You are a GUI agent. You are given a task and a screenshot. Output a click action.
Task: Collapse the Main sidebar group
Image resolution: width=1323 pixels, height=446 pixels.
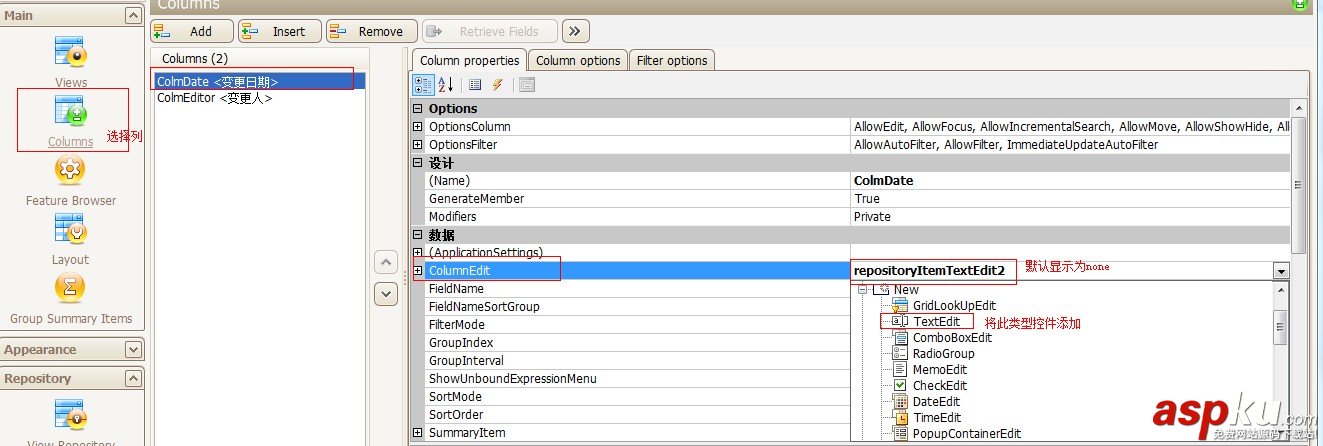tap(133, 16)
